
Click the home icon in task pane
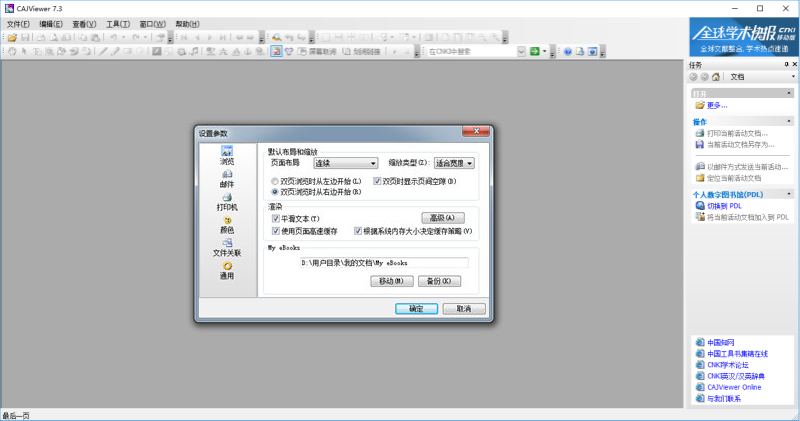(x=716, y=76)
